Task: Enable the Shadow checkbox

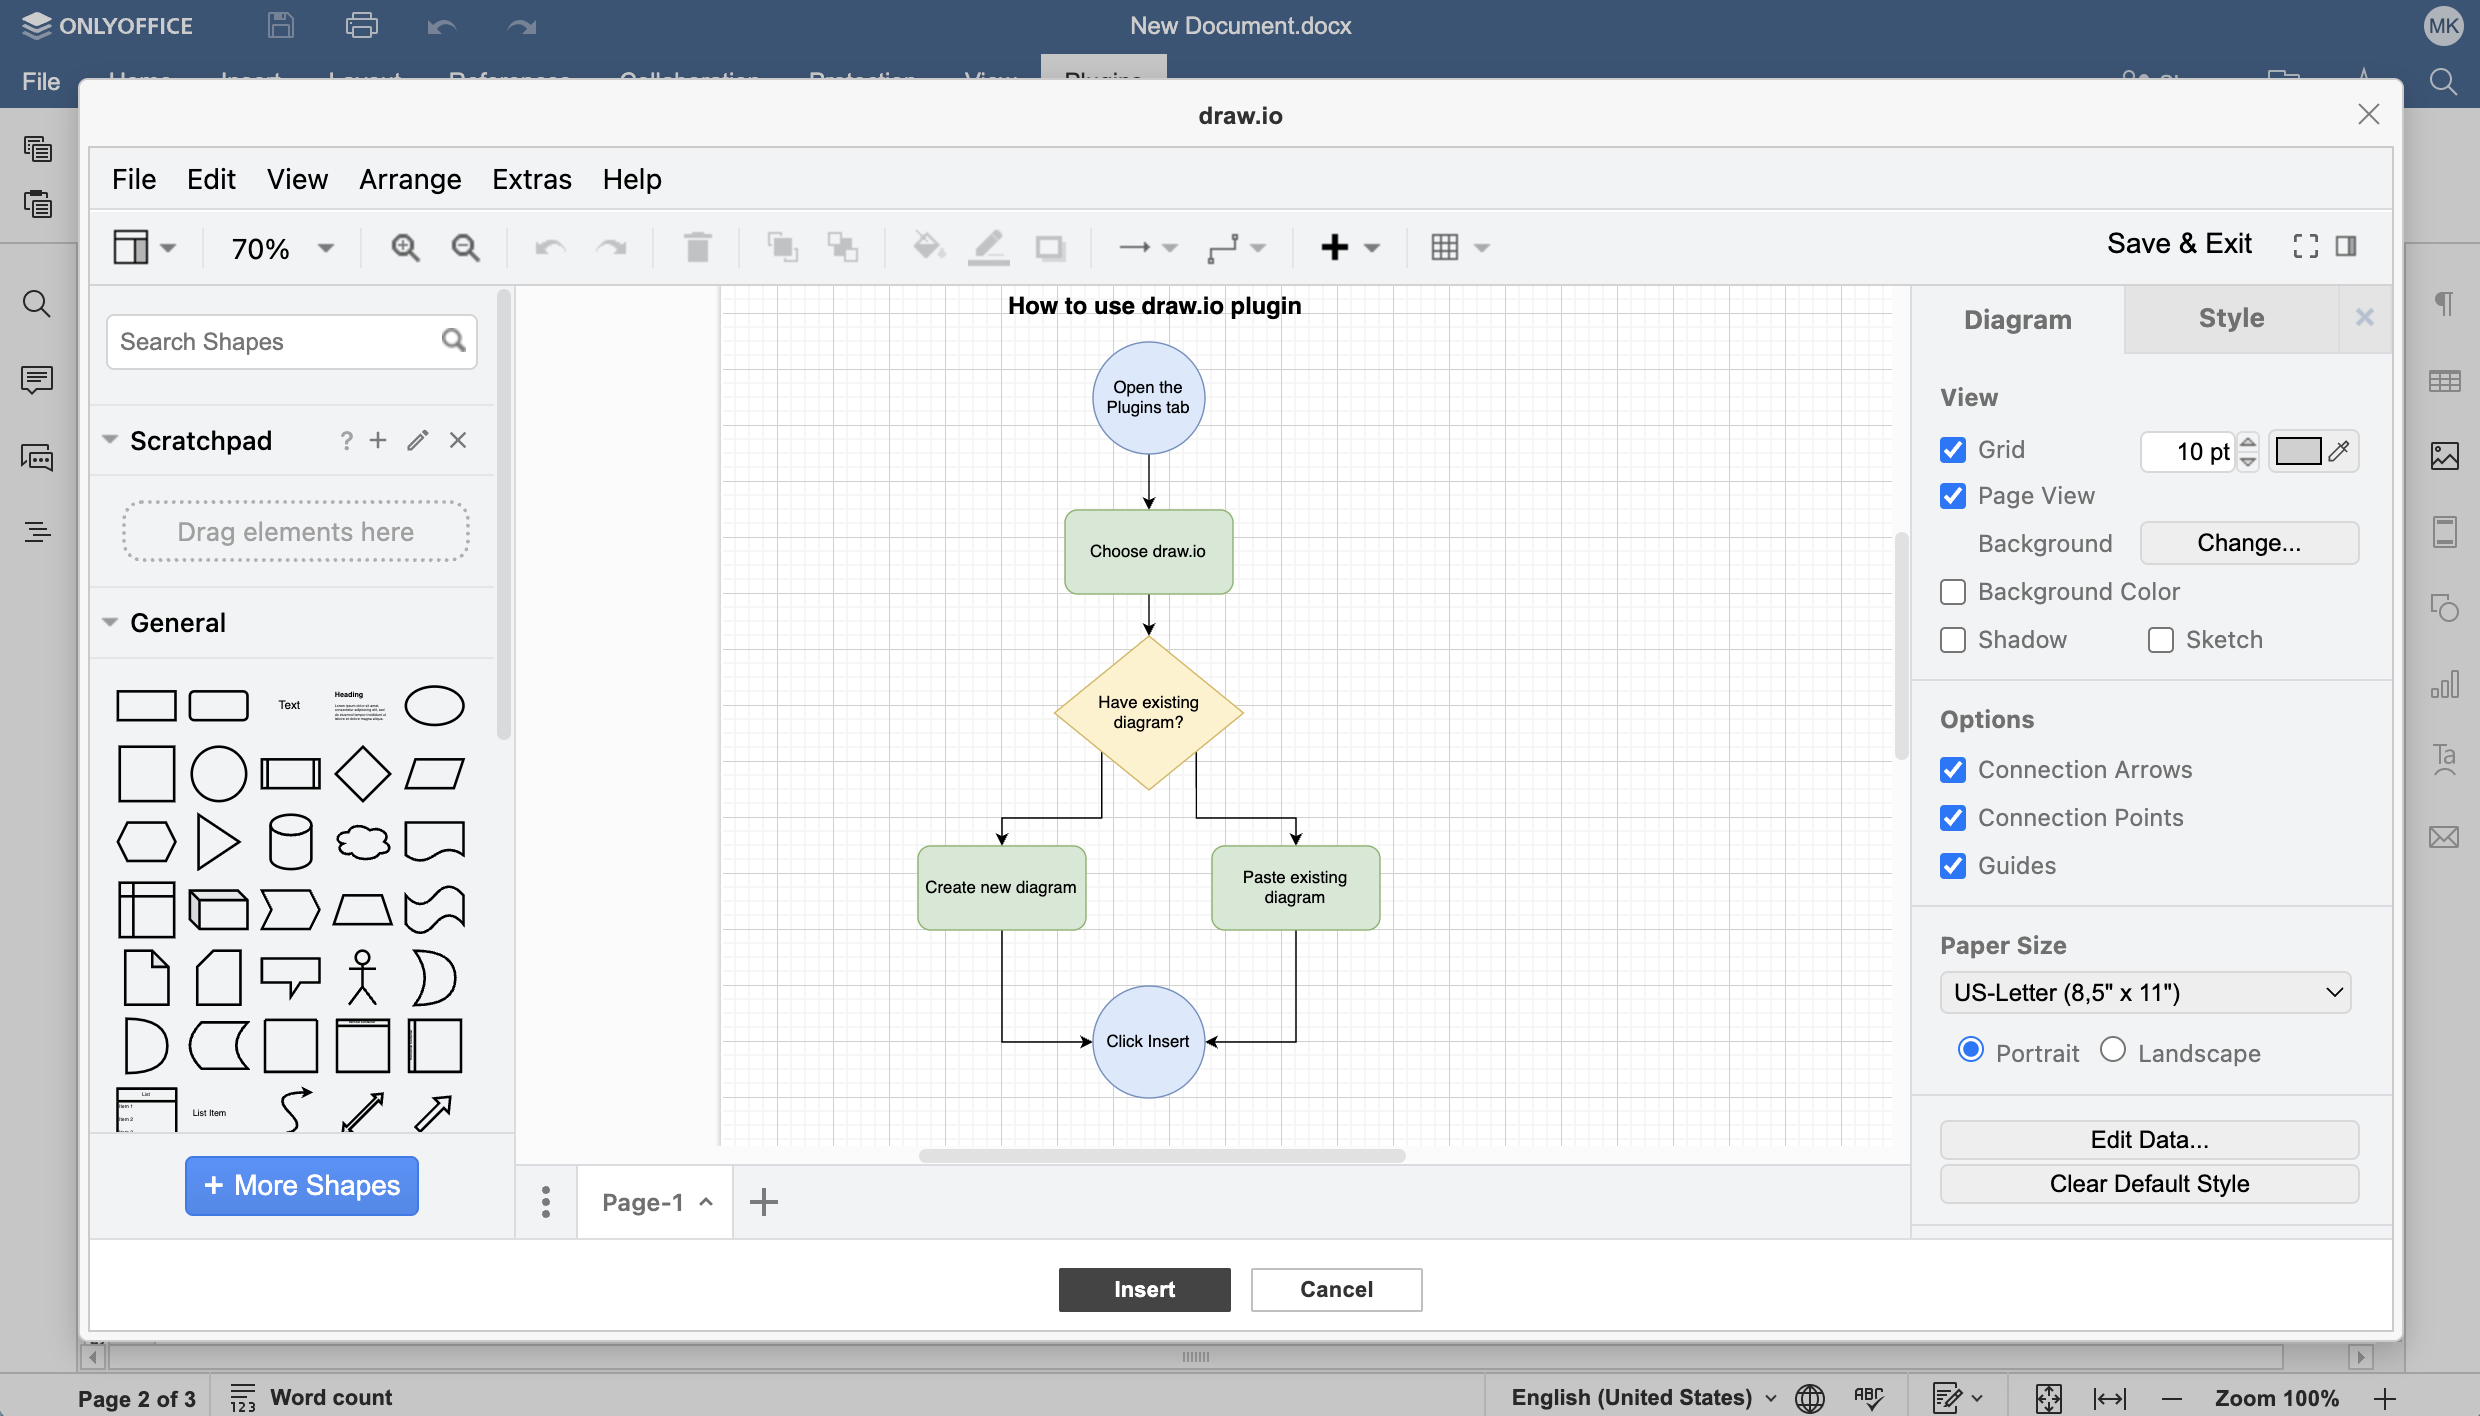Action: point(1953,640)
